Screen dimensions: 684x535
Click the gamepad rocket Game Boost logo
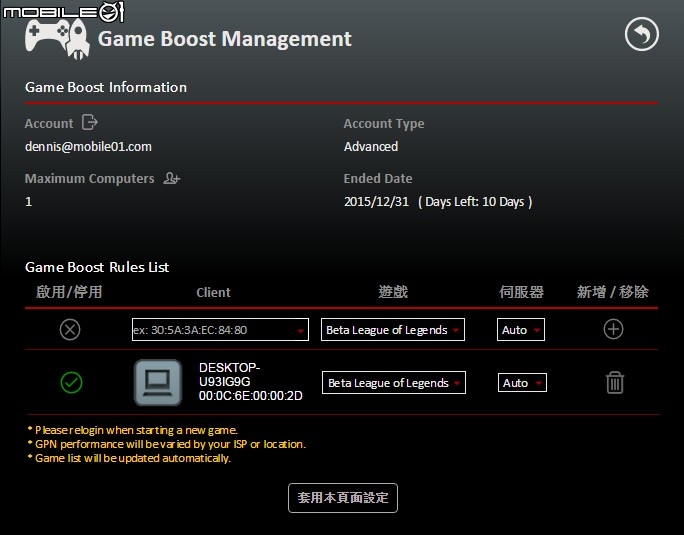57,39
